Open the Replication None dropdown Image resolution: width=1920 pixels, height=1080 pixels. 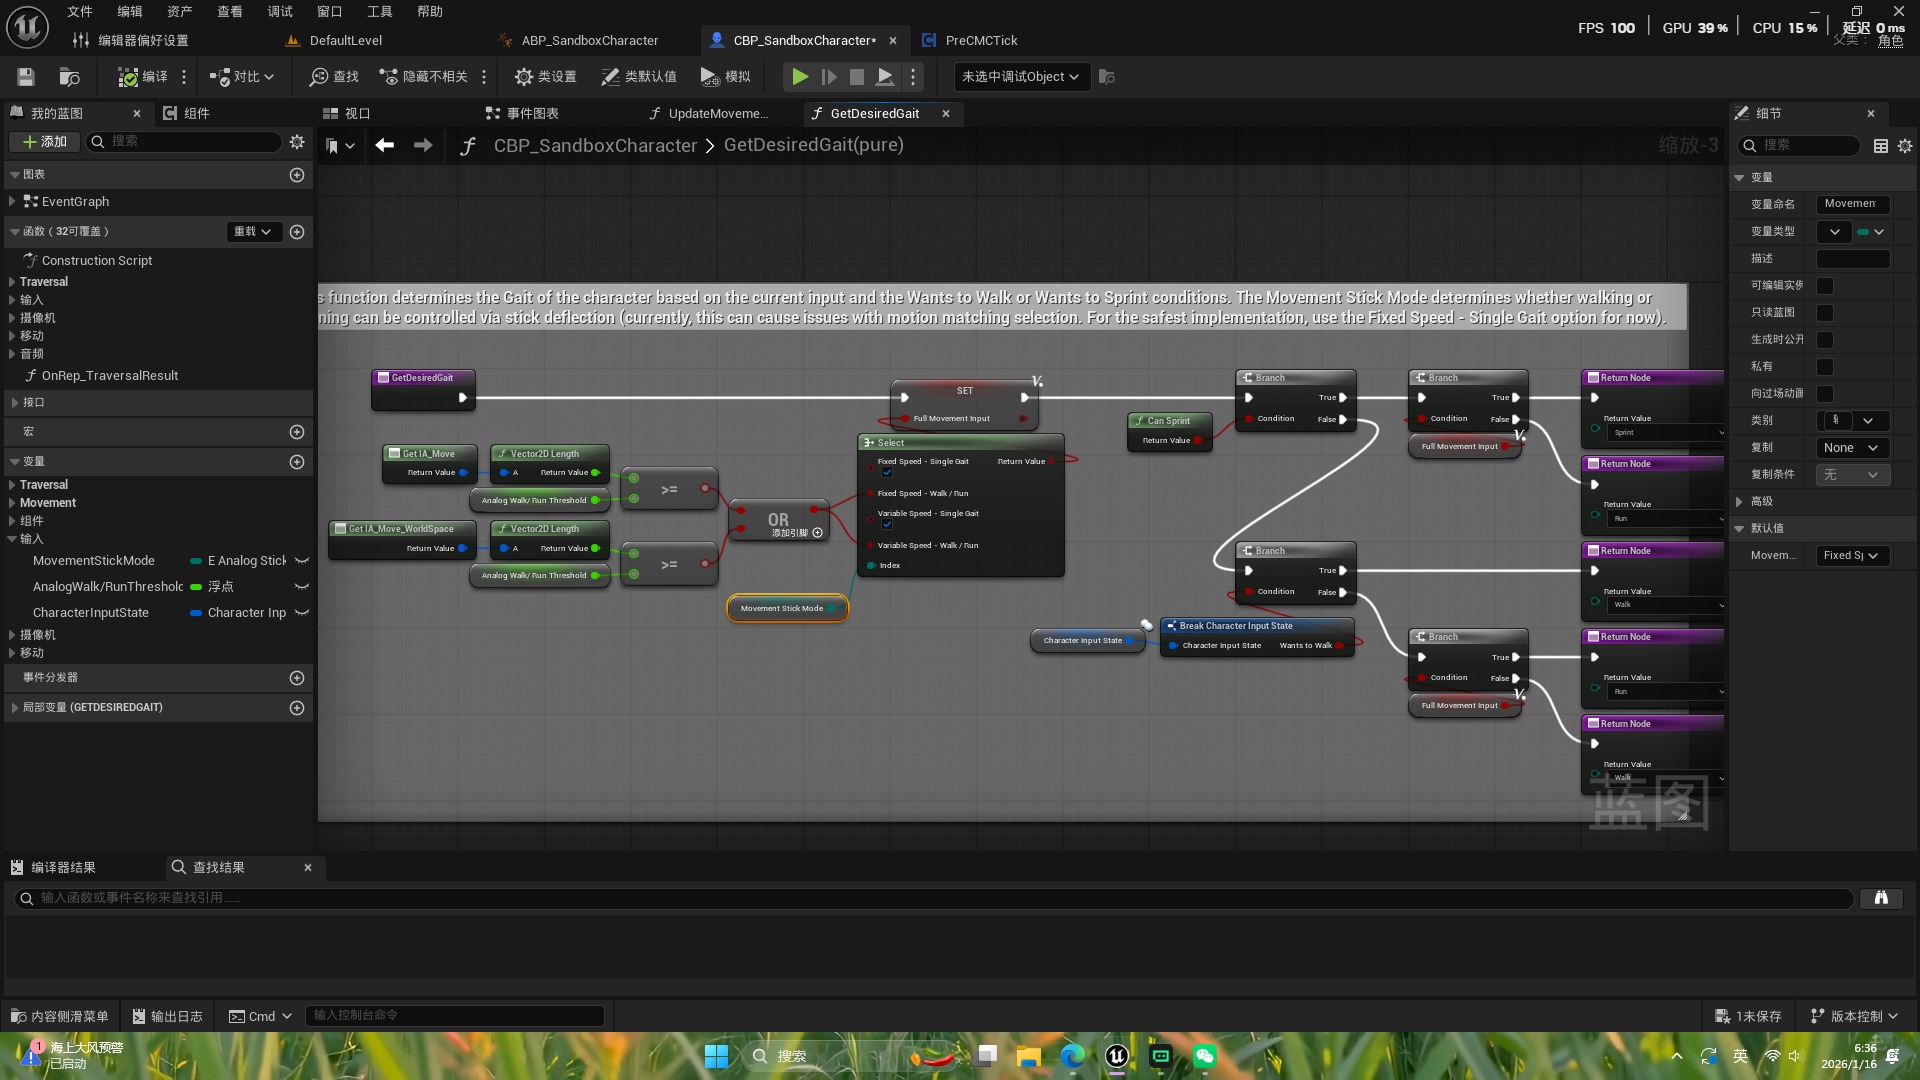pyautogui.click(x=1851, y=448)
